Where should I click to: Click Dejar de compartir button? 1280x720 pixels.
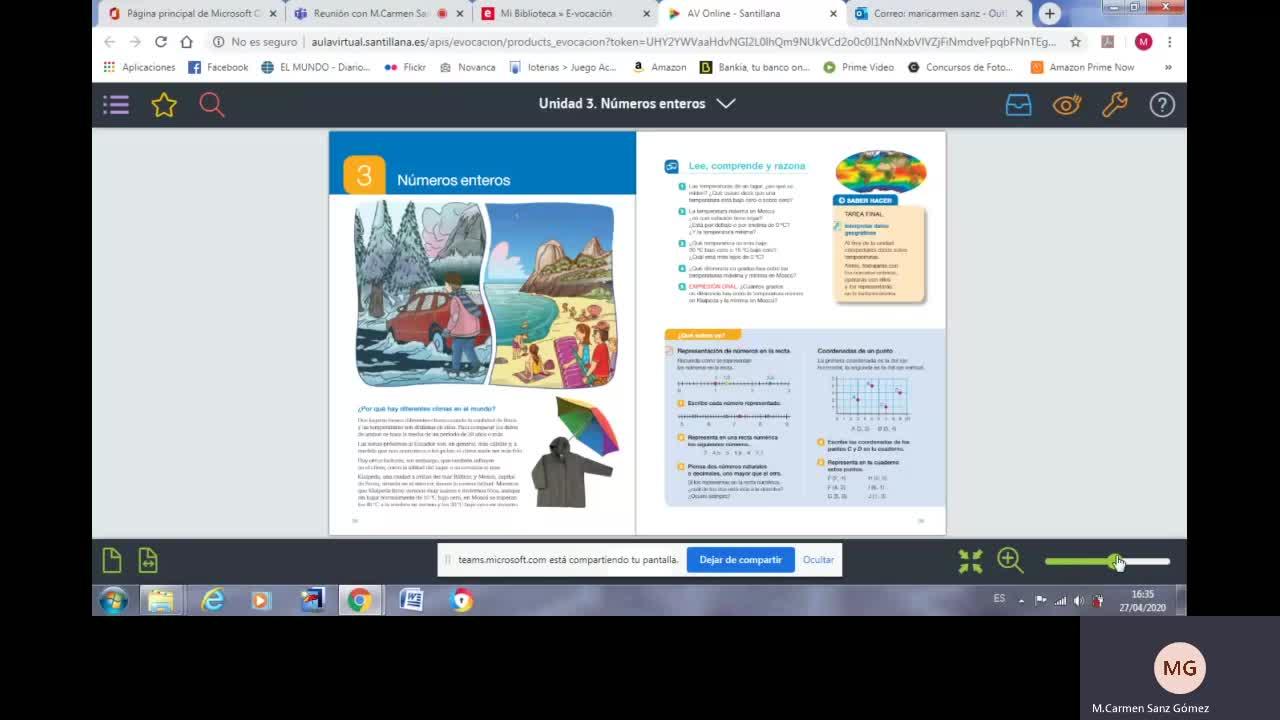click(x=740, y=560)
